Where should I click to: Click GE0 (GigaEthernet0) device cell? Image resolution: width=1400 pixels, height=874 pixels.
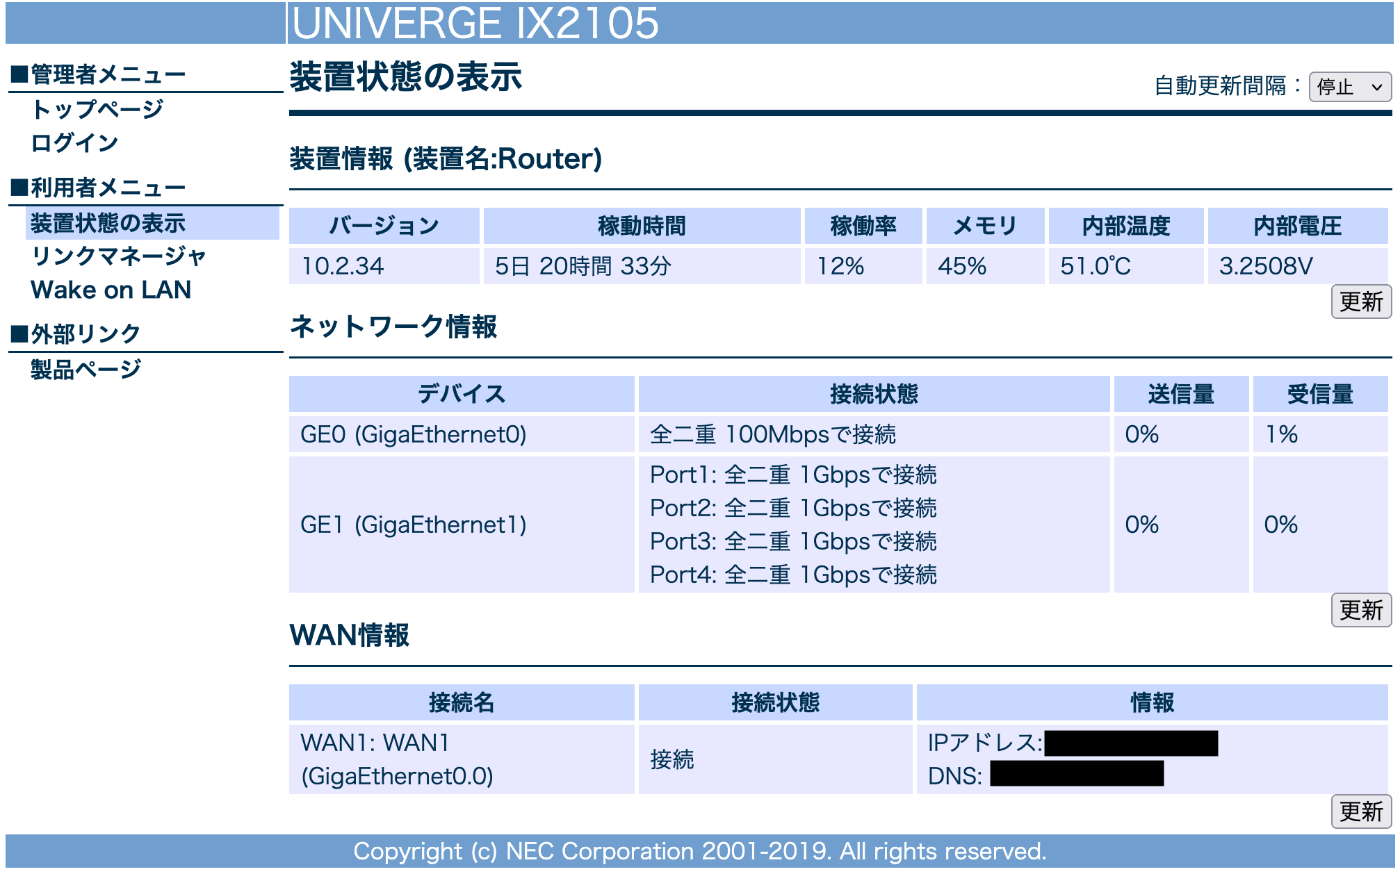tap(462, 435)
